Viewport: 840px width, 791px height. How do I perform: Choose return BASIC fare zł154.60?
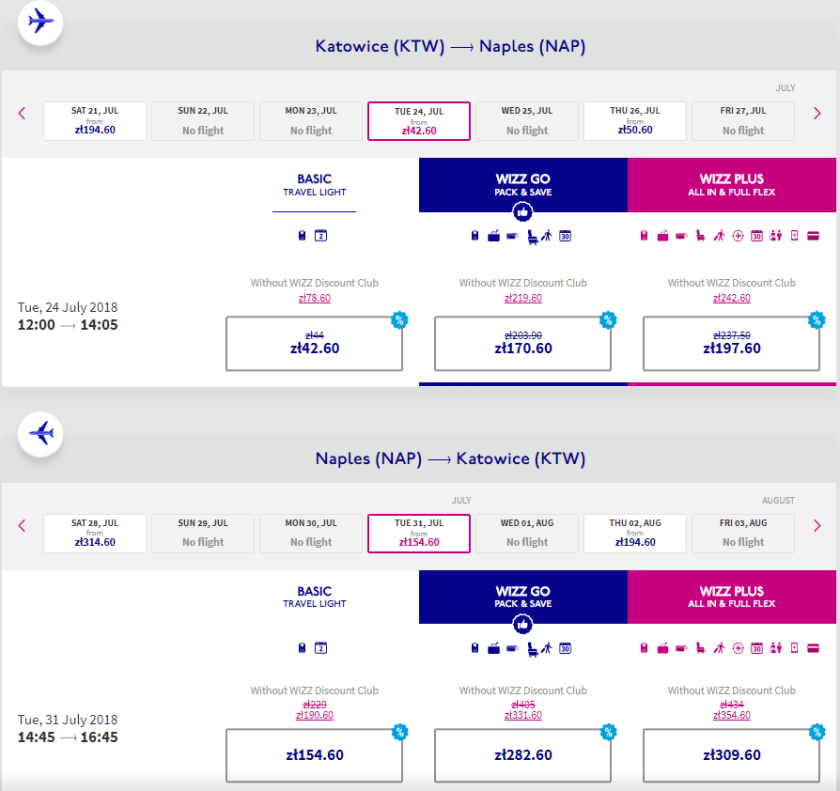coord(314,755)
